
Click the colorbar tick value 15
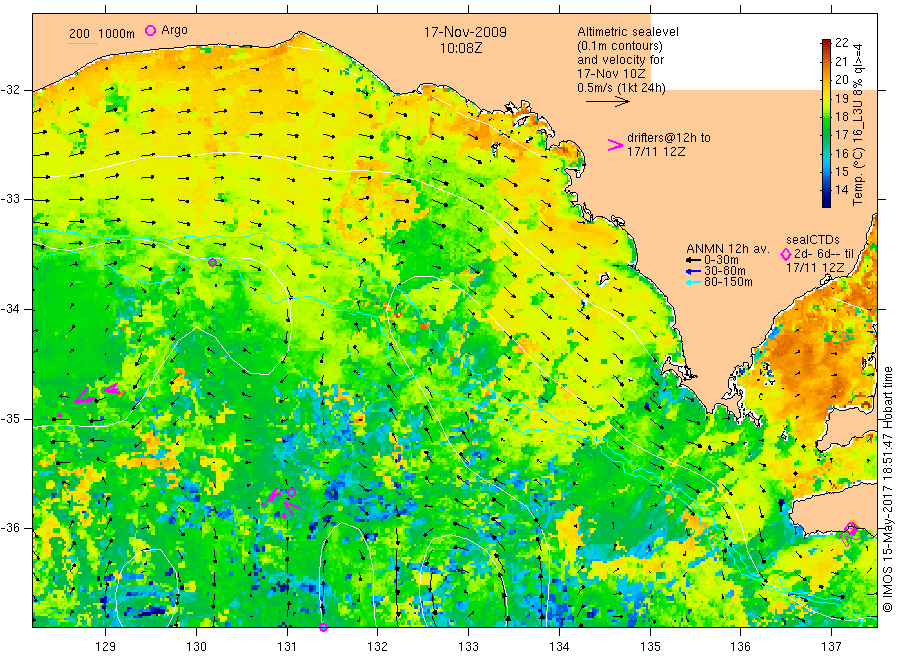[x=841, y=172]
